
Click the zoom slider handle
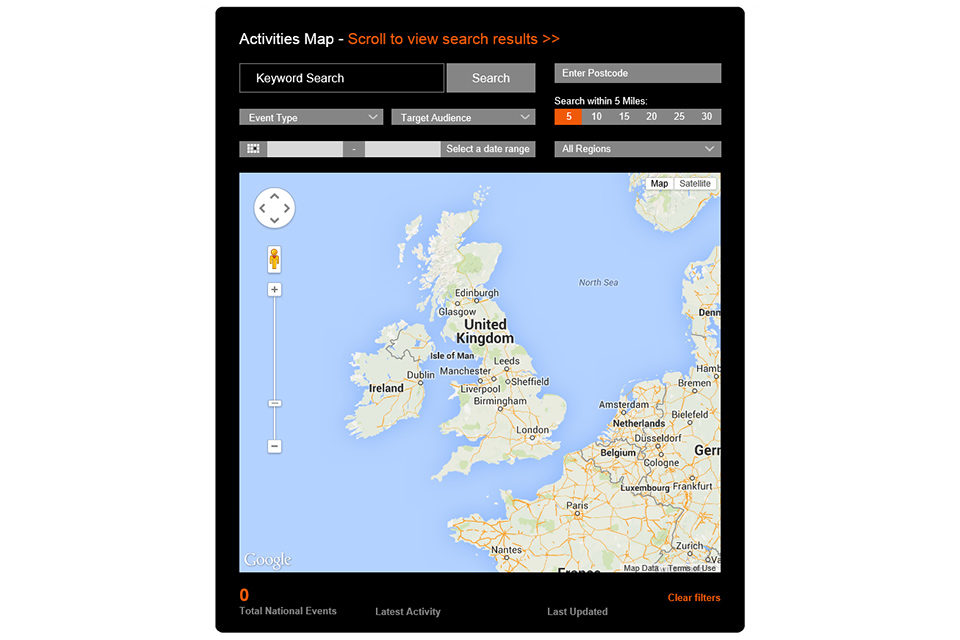[x=274, y=404]
